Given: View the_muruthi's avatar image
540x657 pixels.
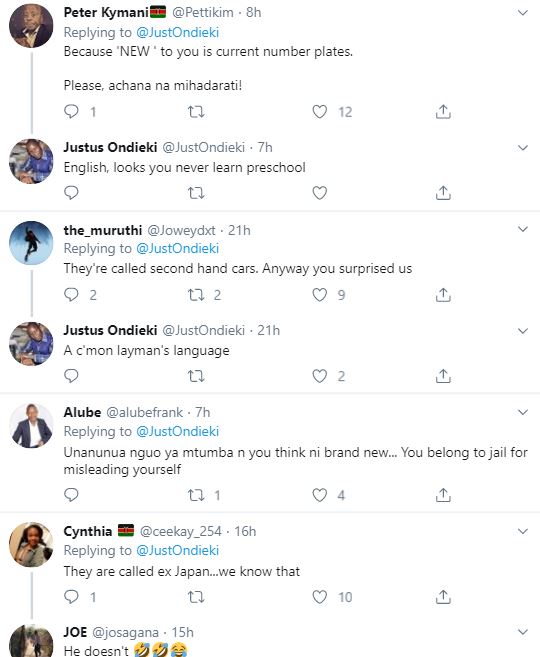Looking at the screenshot, I should [31, 243].
